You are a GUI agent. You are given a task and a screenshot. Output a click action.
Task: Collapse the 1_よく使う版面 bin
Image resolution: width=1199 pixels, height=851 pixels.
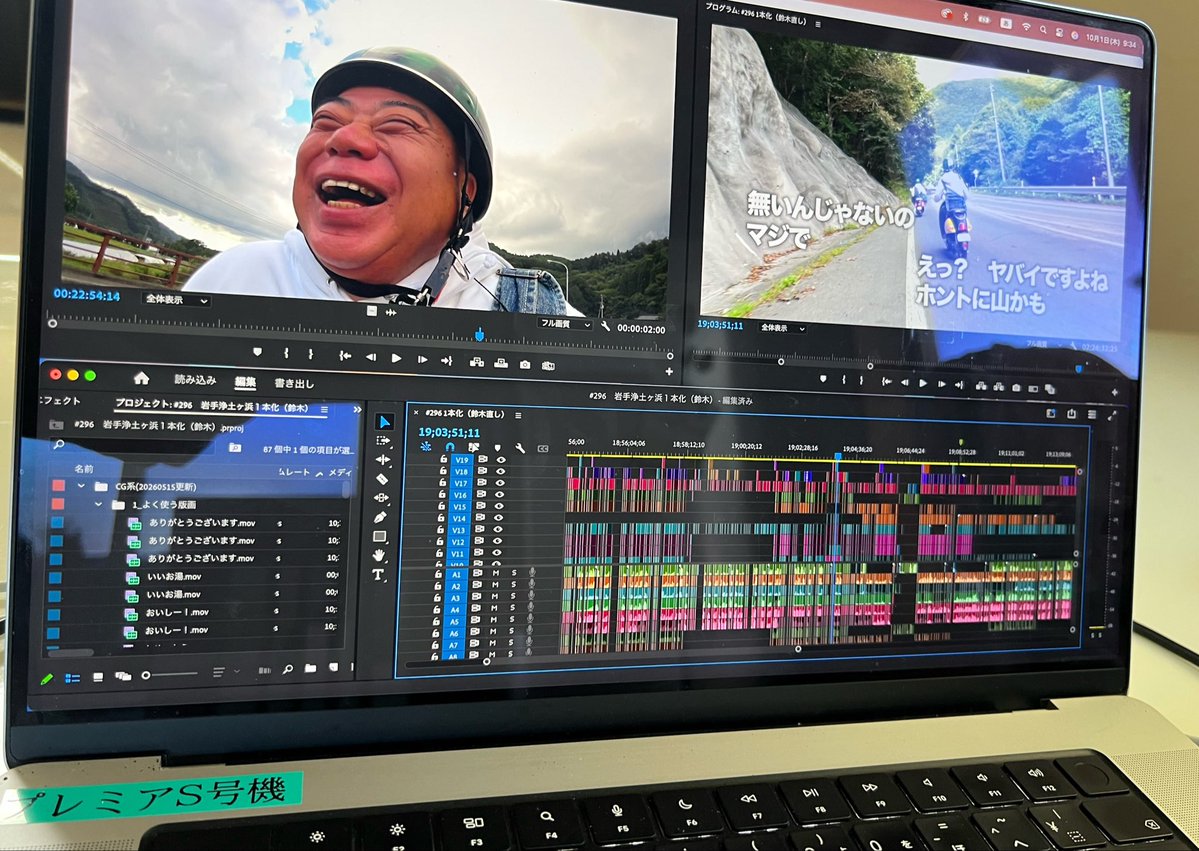coord(98,505)
